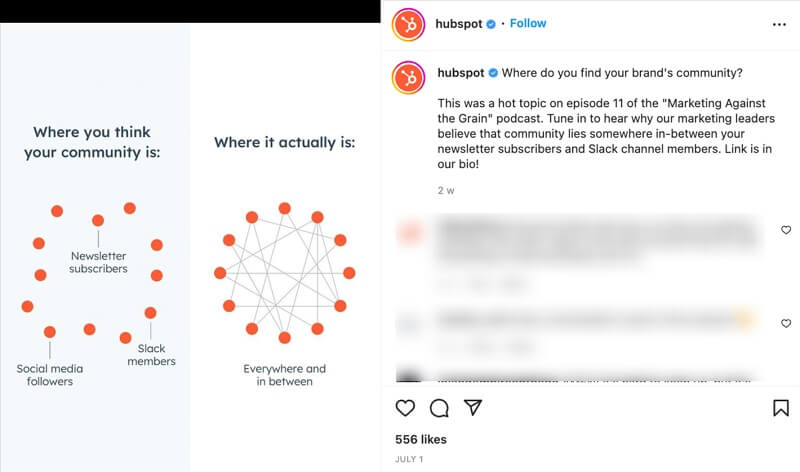Click the first commenter's blurred avatar
The width and height of the screenshot is (800, 472).
coord(411,233)
